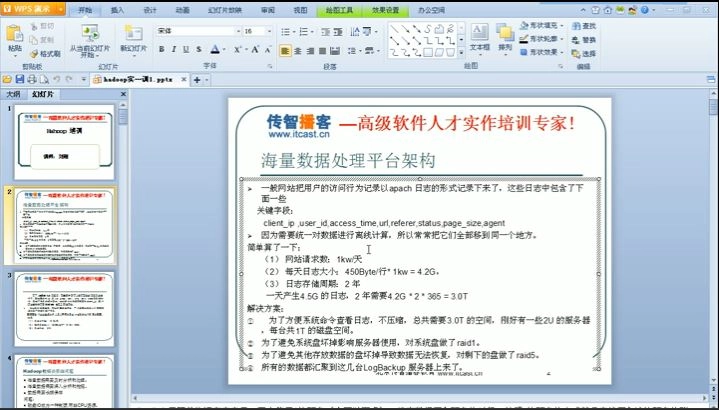This screenshot has width=719, height=410.
Task: Toggle center alignment paragraph button
Action: pos(298,50)
